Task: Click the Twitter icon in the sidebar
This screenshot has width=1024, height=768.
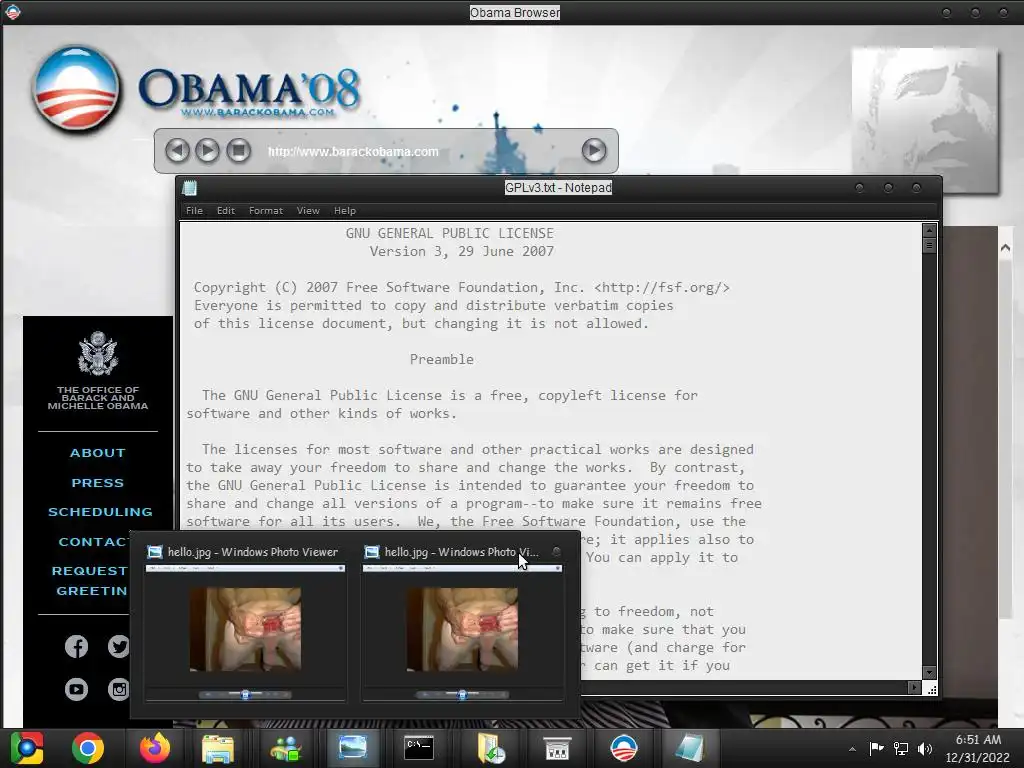Action: (118, 647)
